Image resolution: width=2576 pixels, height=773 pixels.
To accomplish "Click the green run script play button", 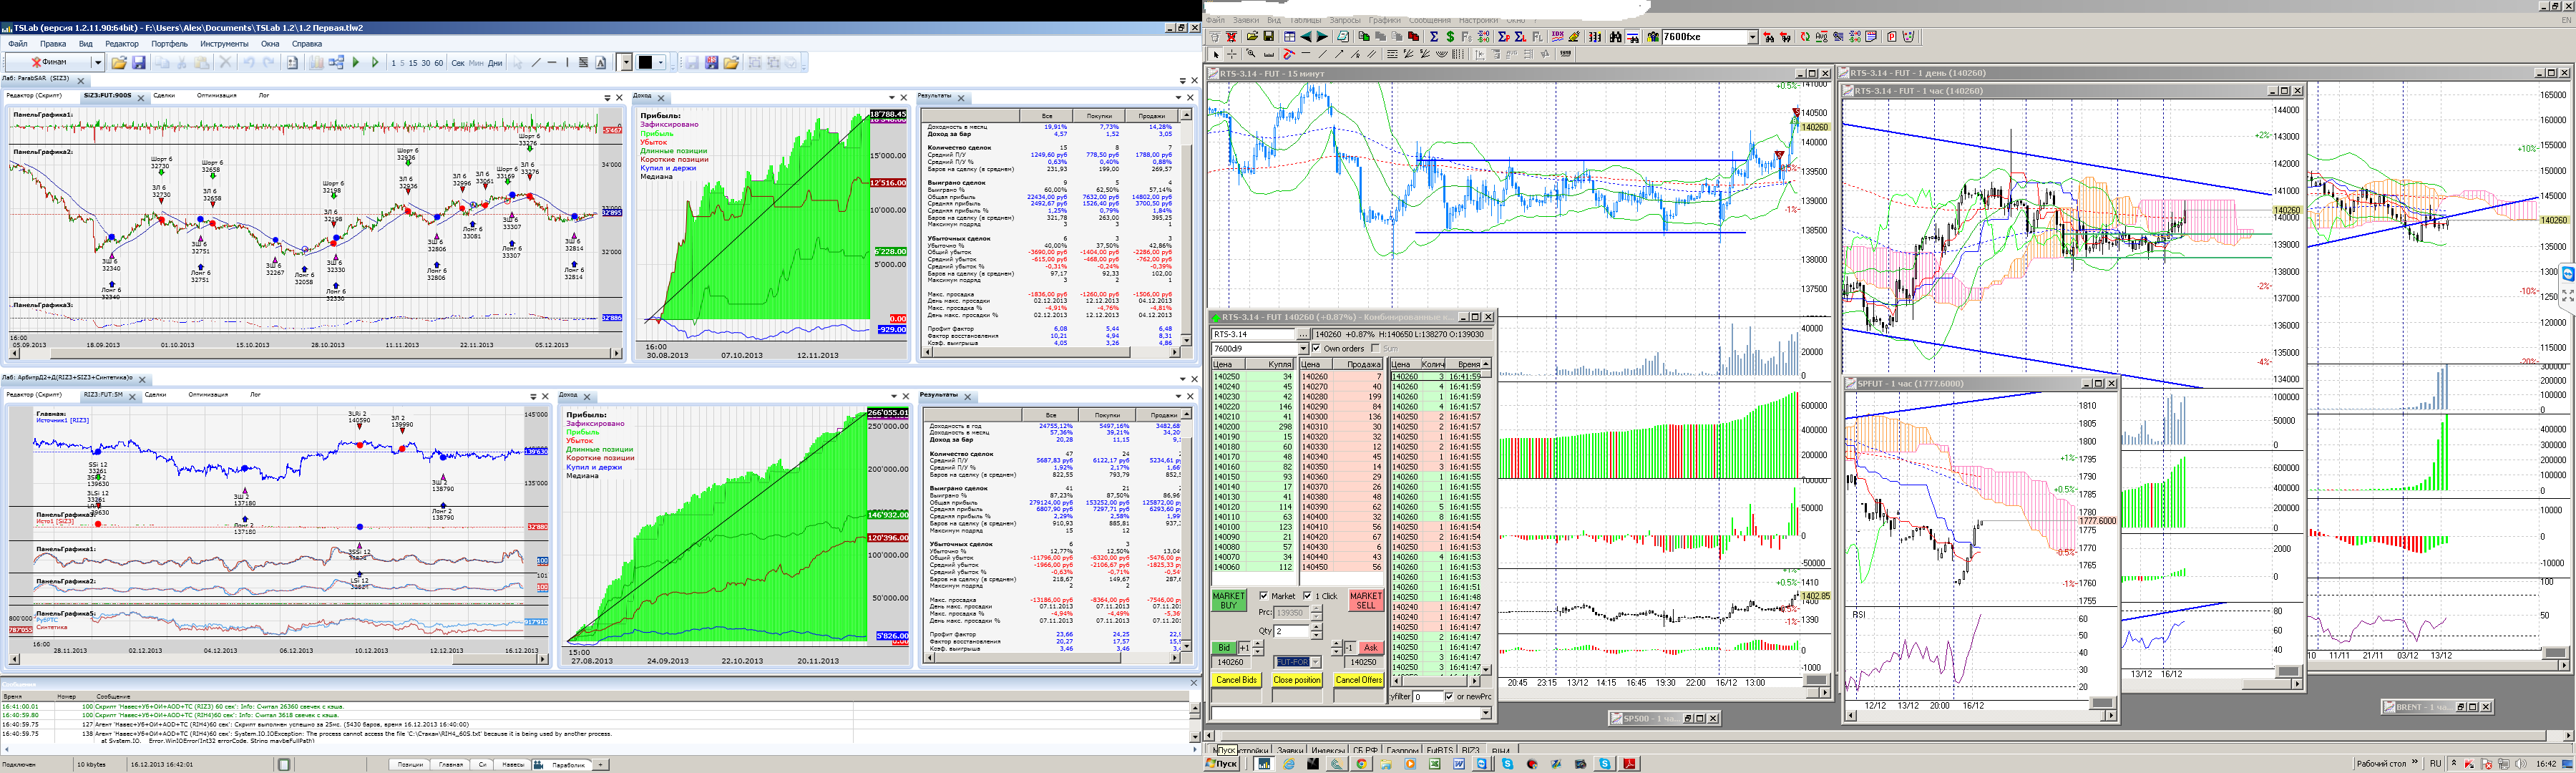I will [356, 63].
